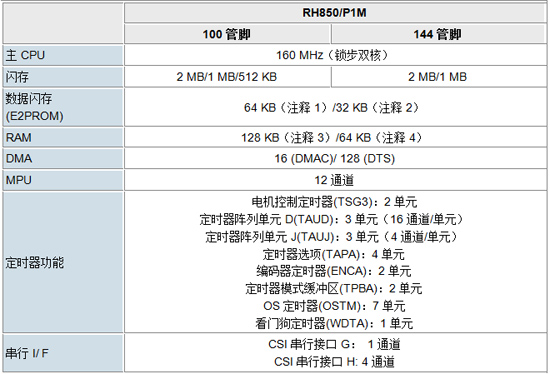This screenshot has height=374, width=550.
Task: Click the RH850/P1M table header
Action: click(335, 13)
